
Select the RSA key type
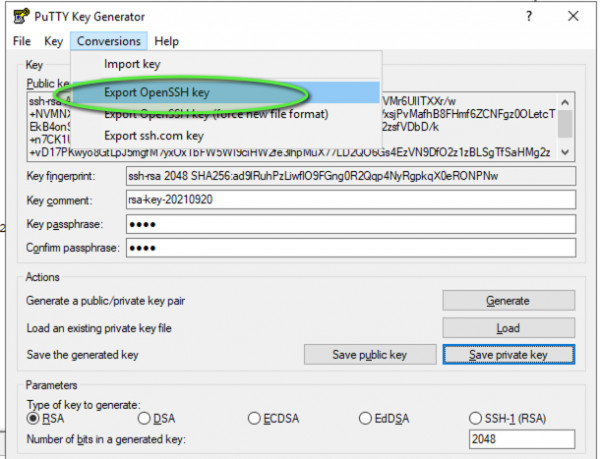[x=45, y=418]
